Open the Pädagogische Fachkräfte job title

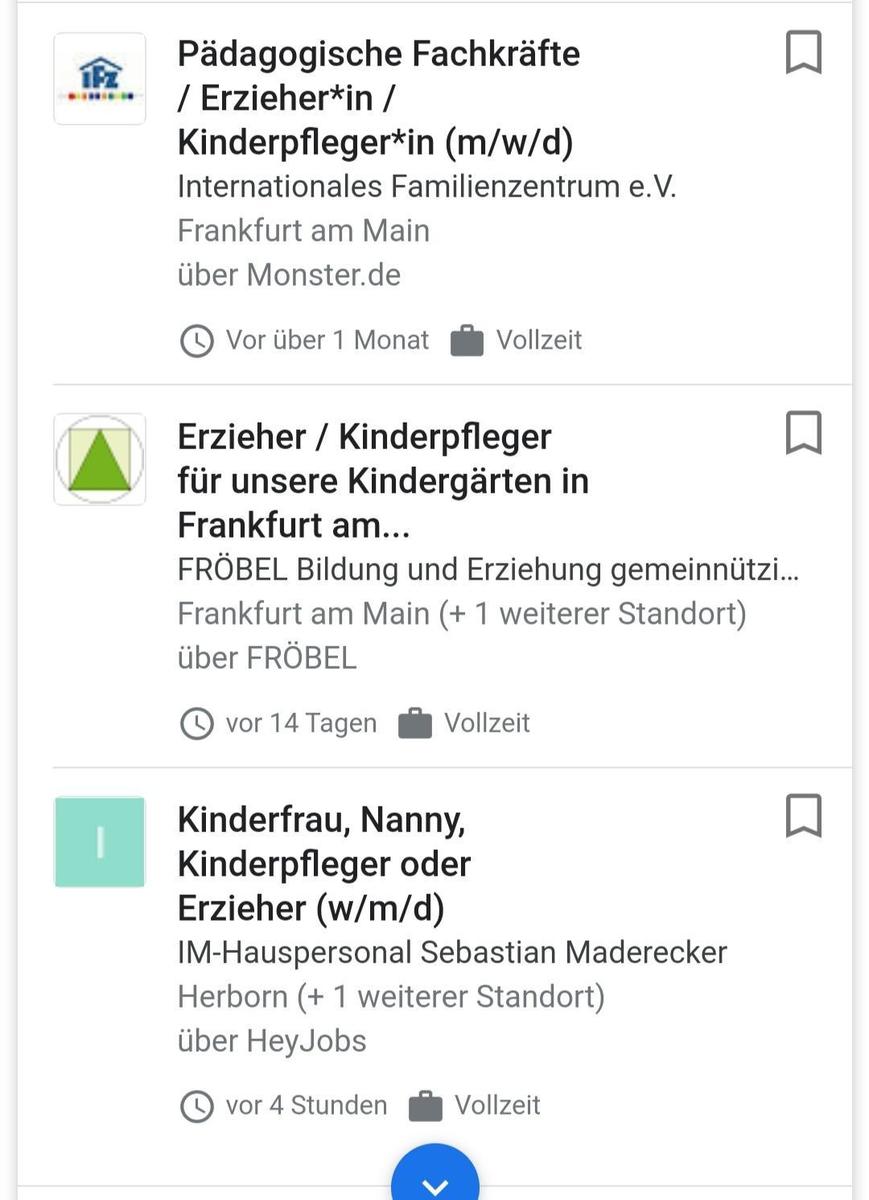click(378, 98)
